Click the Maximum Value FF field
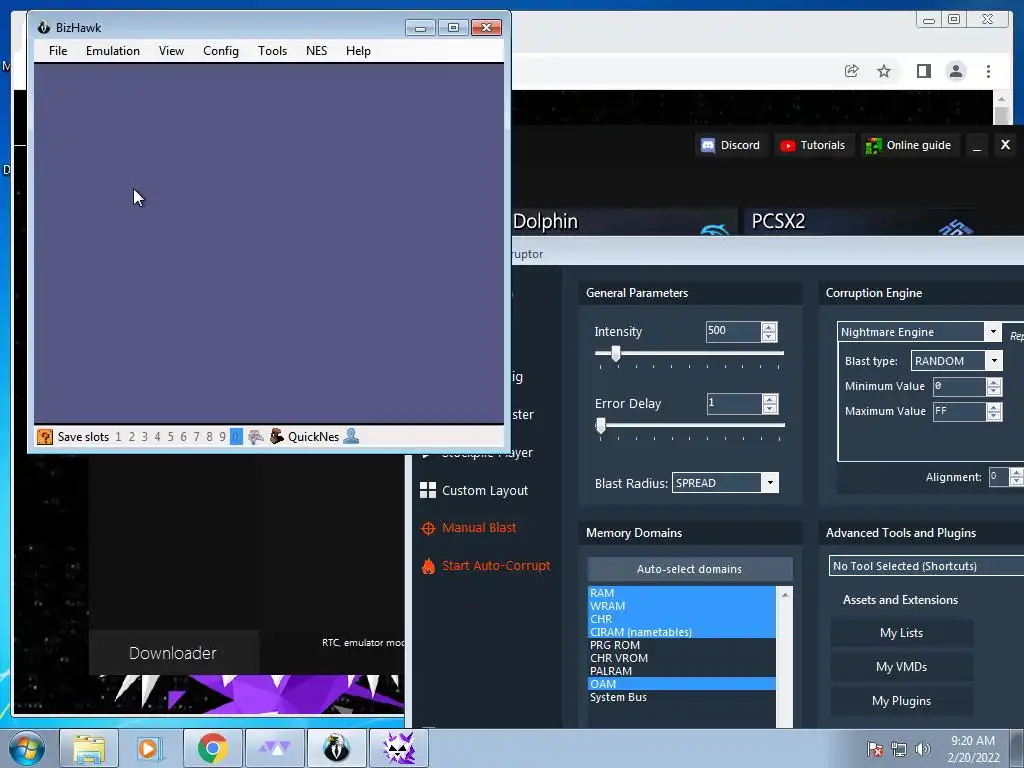Viewport: 1024px width, 768px height. [959, 411]
